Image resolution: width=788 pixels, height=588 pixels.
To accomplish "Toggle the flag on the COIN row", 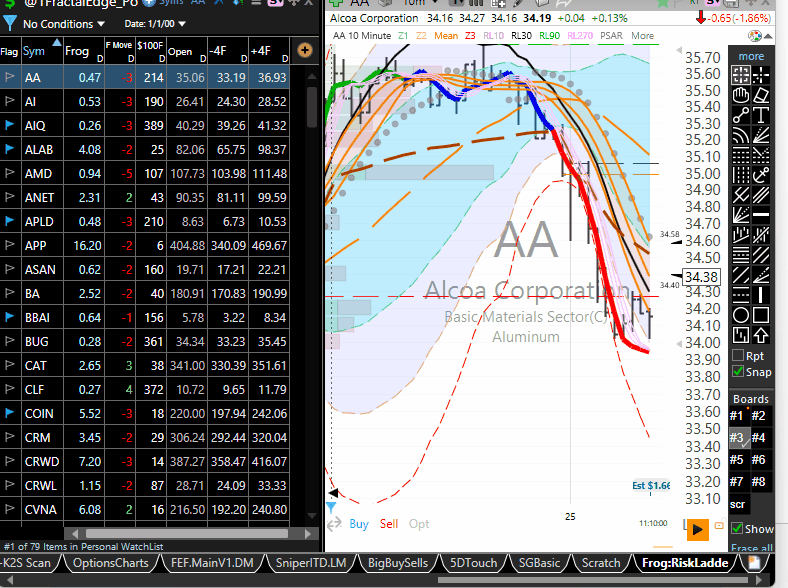I will click(10, 413).
